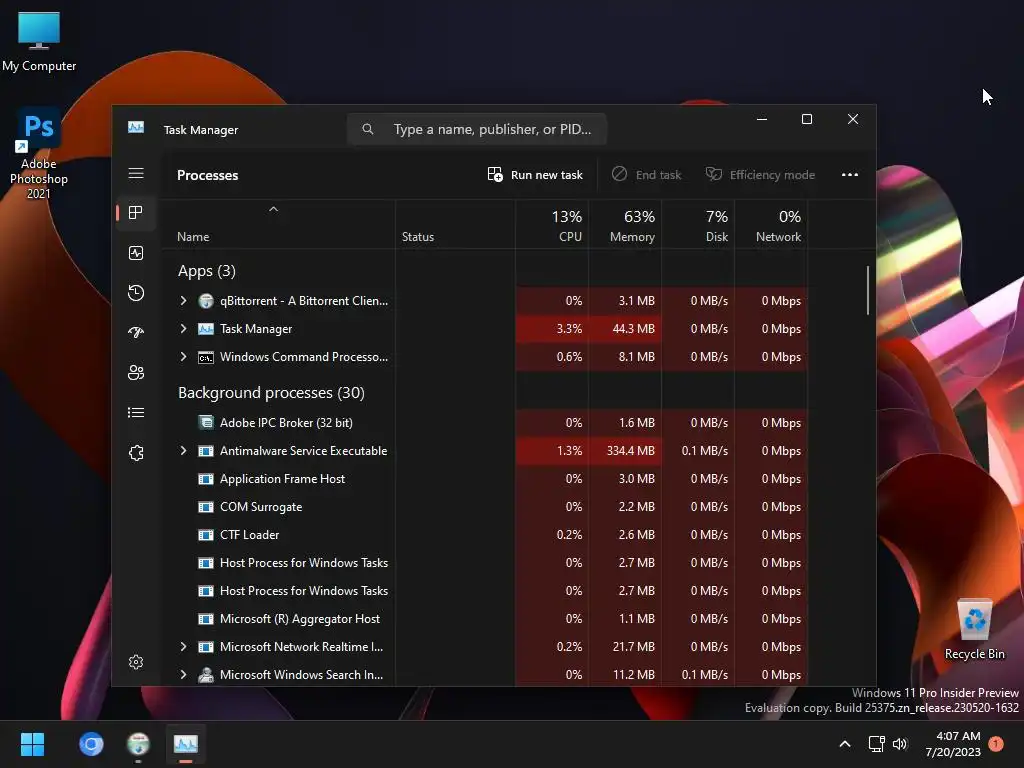Click Background processes (30) group heading
Image resolution: width=1024 pixels, height=768 pixels.
coord(271,392)
